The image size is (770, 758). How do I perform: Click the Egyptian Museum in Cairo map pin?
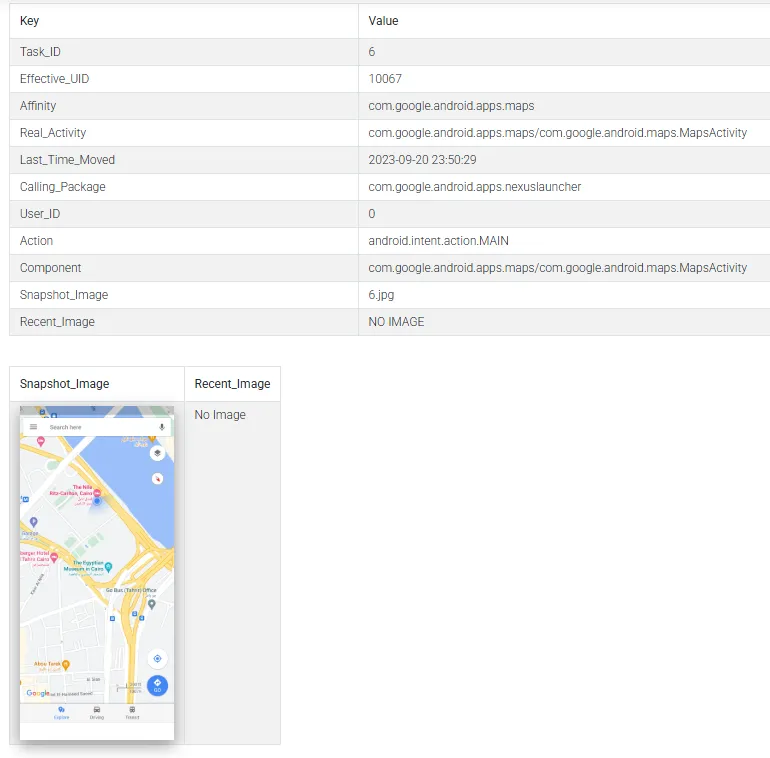(x=109, y=567)
